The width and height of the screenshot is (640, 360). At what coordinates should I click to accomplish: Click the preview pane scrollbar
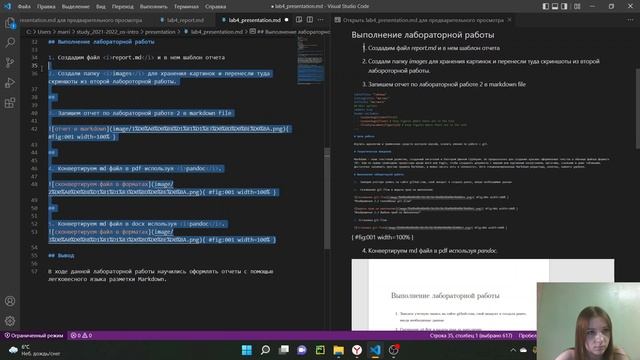pyautogui.click(x=637, y=108)
